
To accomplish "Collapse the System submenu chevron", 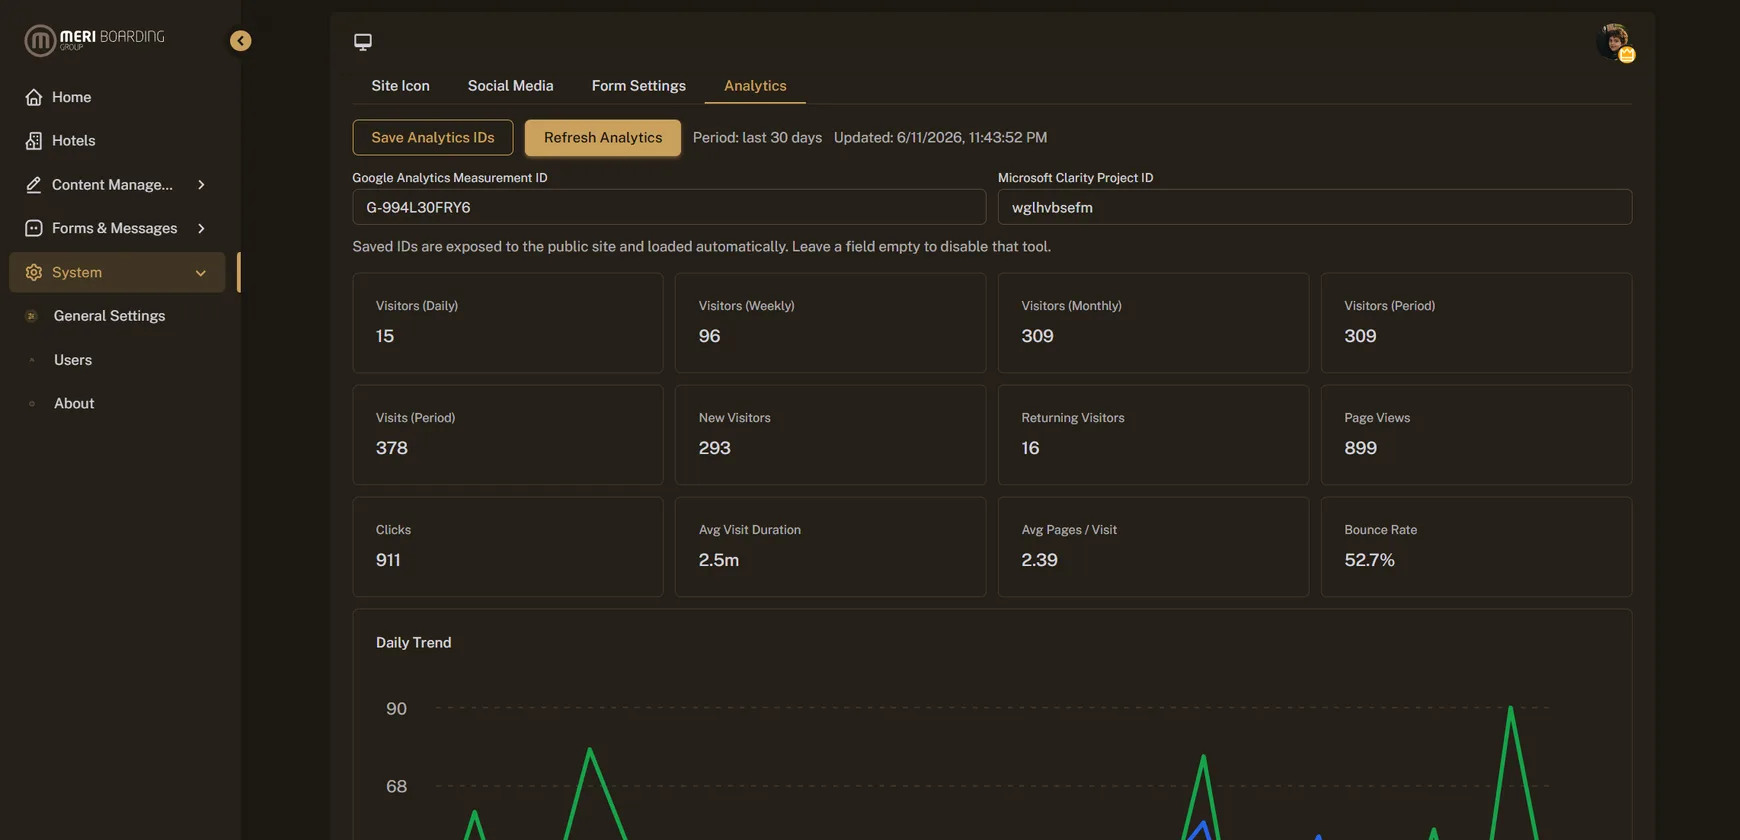I will point(201,273).
